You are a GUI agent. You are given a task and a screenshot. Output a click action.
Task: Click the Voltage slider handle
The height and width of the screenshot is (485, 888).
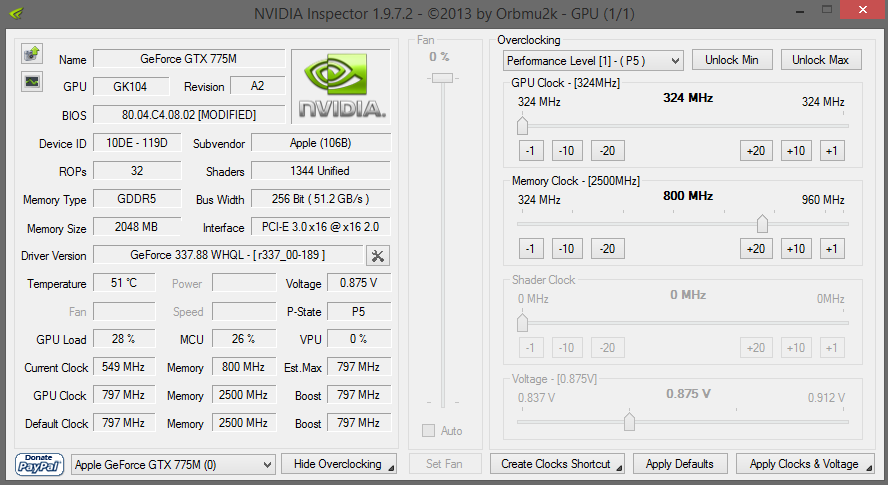click(x=629, y=422)
